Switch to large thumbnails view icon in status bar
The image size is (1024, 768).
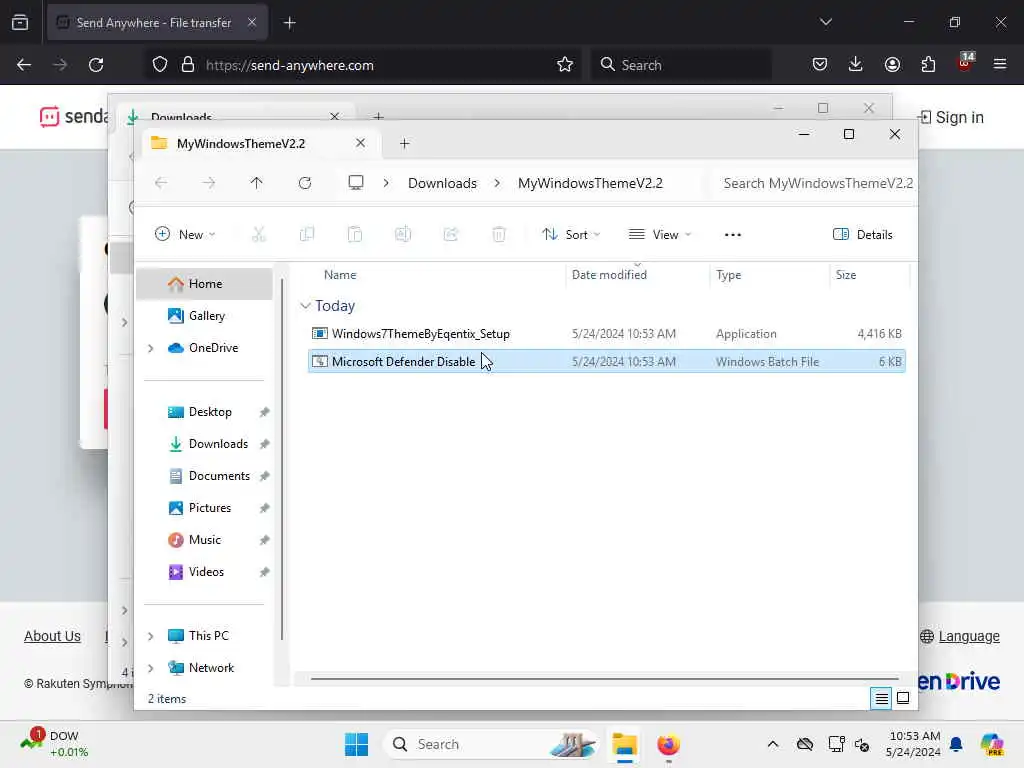coord(903,698)
